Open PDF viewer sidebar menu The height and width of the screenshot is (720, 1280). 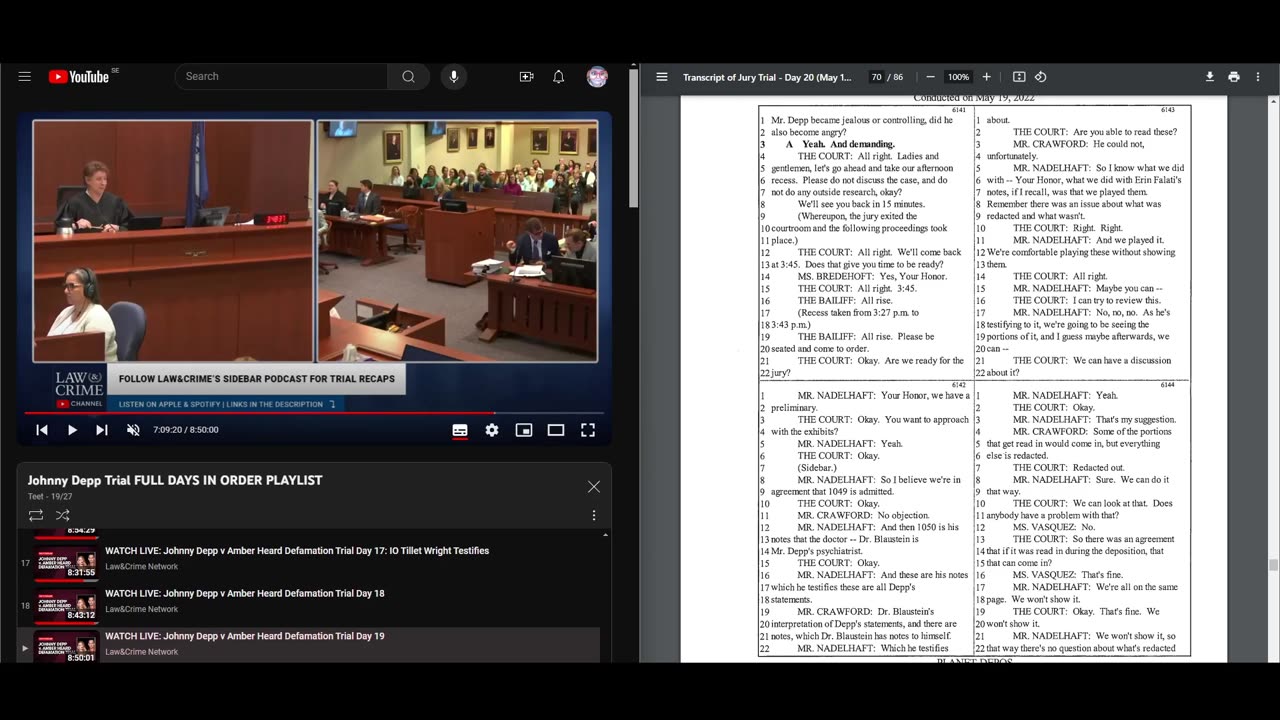point(662,77)
